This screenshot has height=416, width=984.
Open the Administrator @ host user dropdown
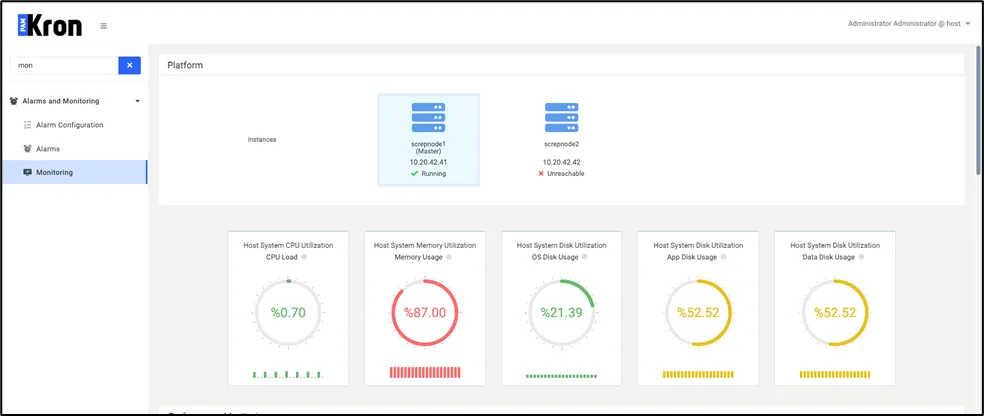tap(909, 23)
